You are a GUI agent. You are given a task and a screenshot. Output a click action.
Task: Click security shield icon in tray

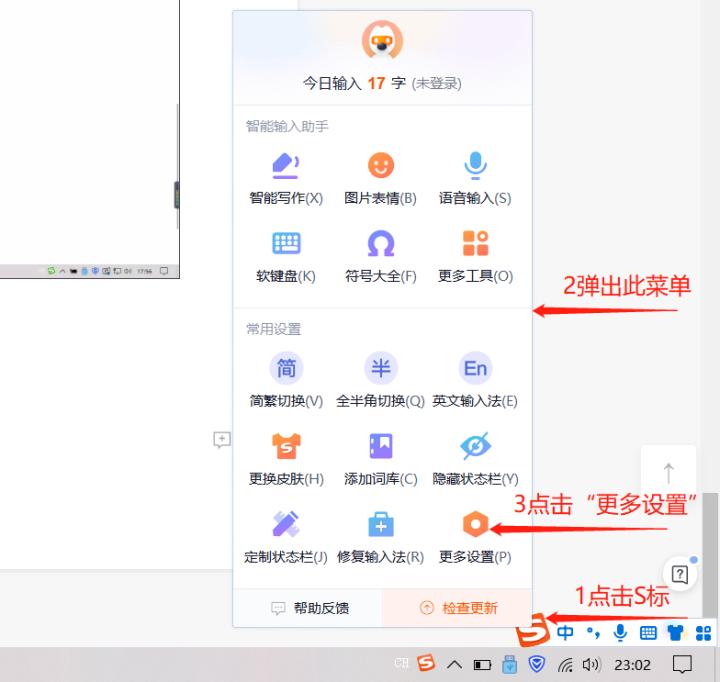coord(536,664)
